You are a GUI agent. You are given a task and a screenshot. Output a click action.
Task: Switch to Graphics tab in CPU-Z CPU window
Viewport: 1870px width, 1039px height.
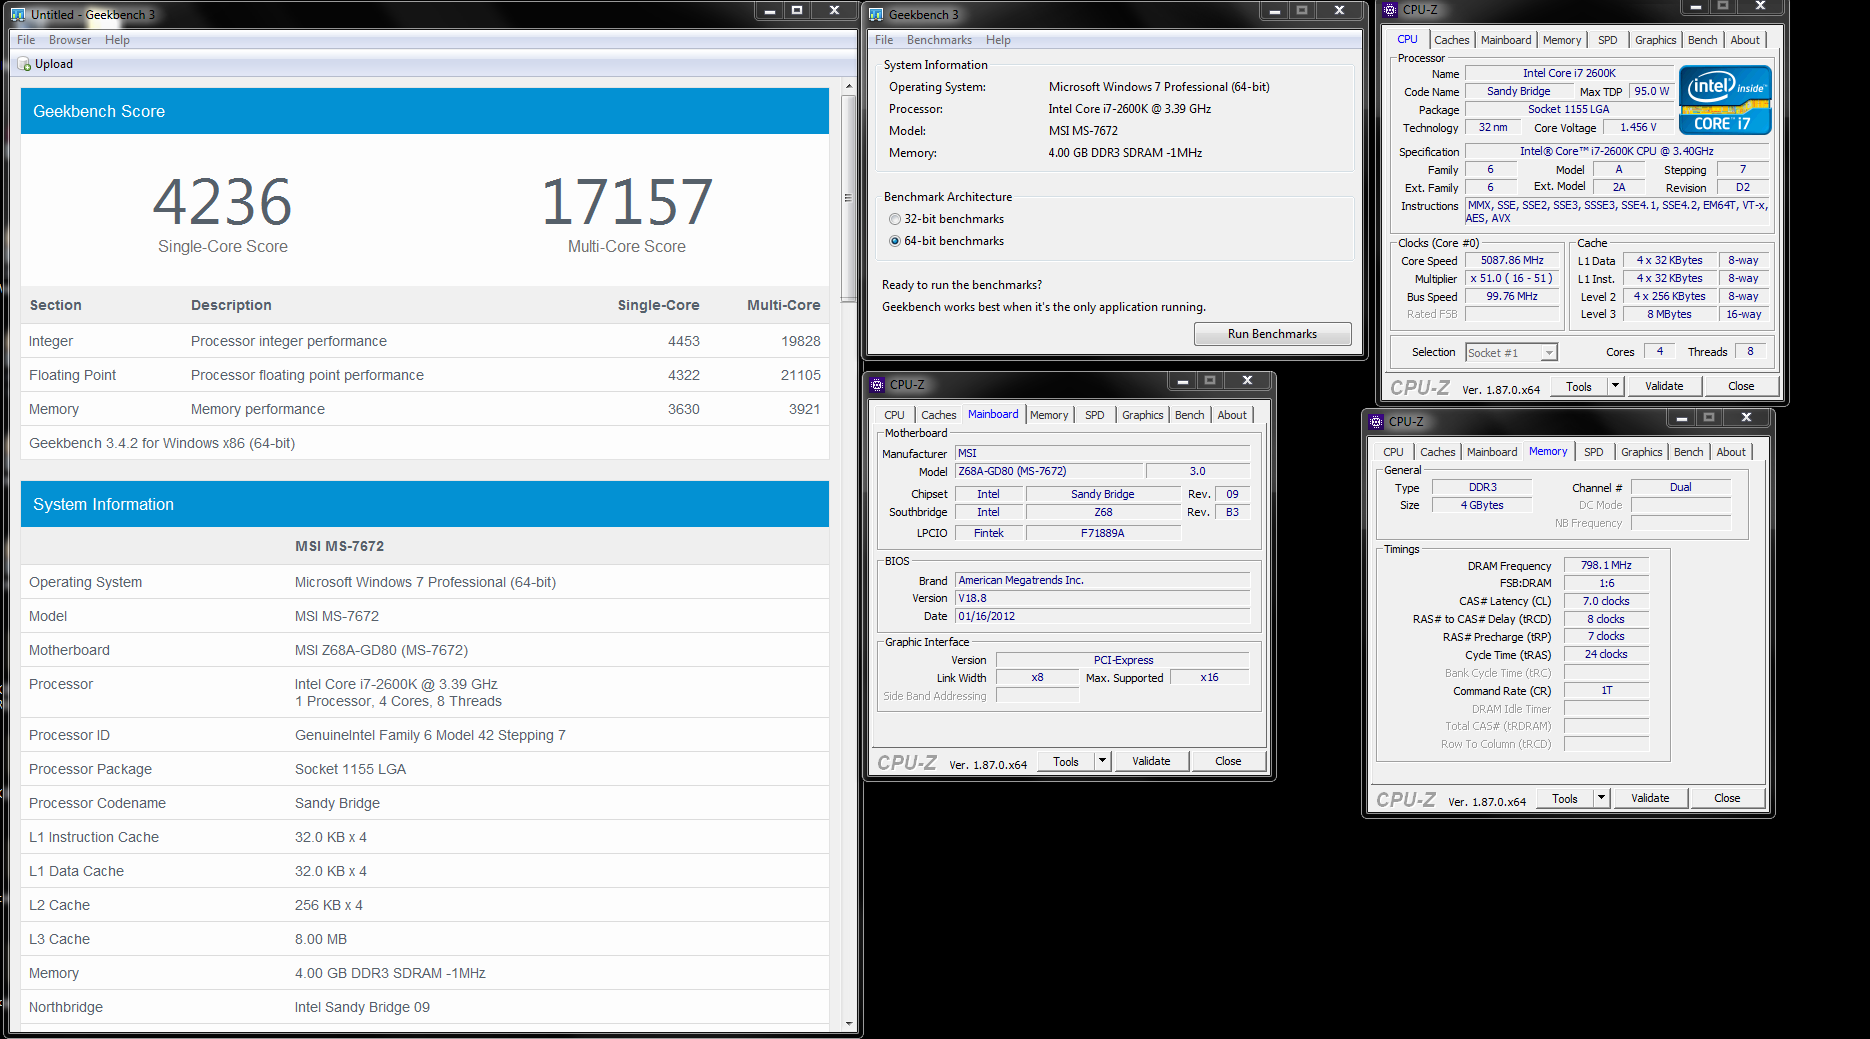pos(1655,40)
